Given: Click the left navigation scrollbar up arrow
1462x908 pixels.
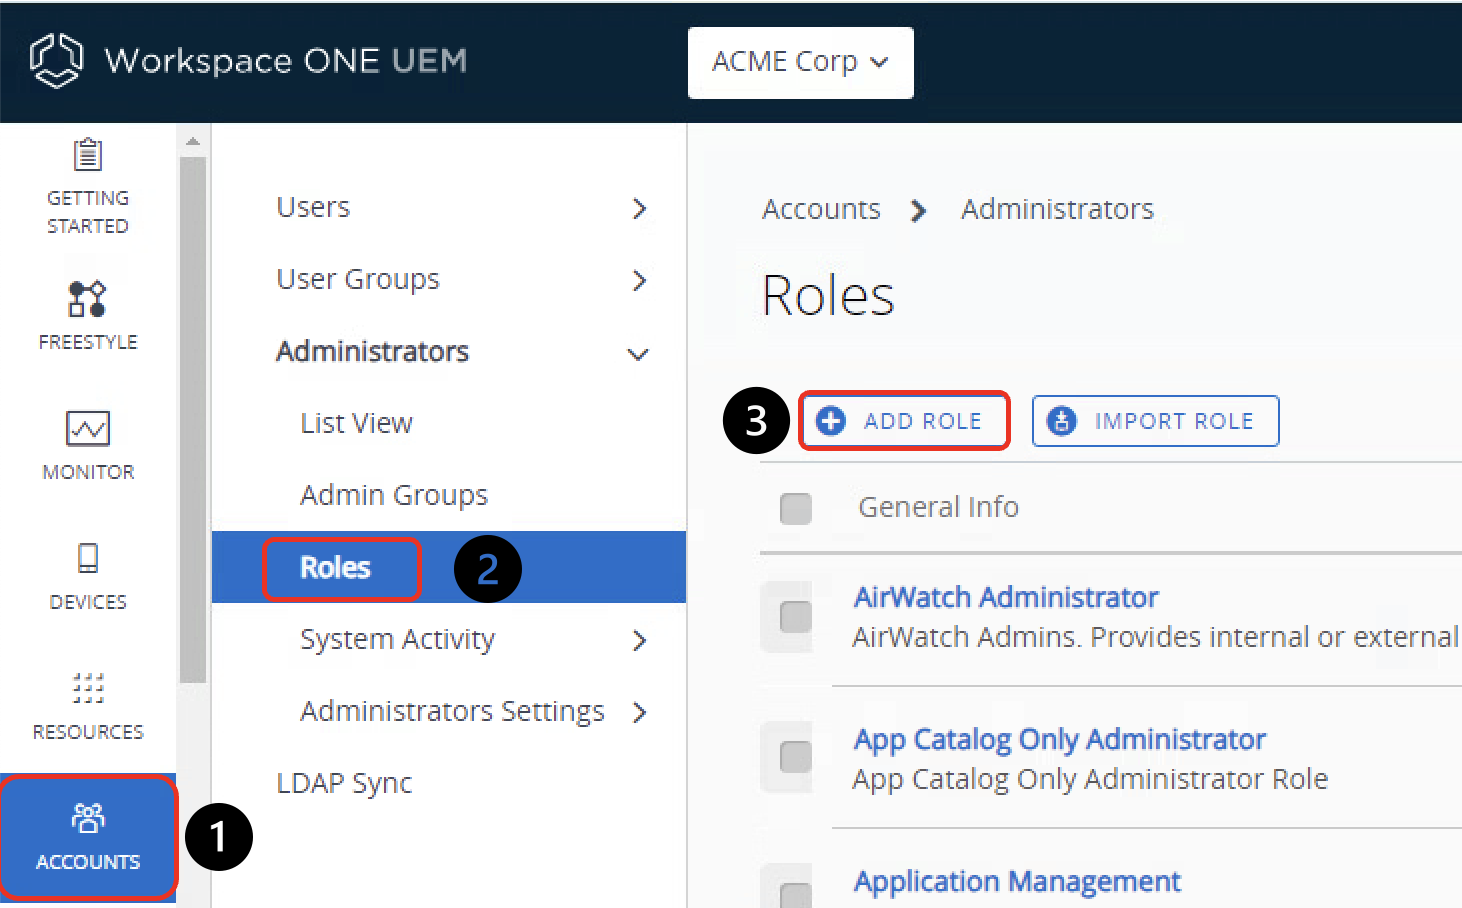Looking at the screenshot, I should point(193,142).
